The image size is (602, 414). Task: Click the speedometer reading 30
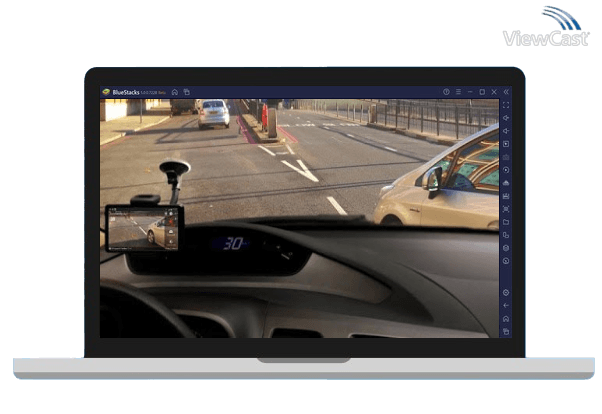tap(233, 243)
